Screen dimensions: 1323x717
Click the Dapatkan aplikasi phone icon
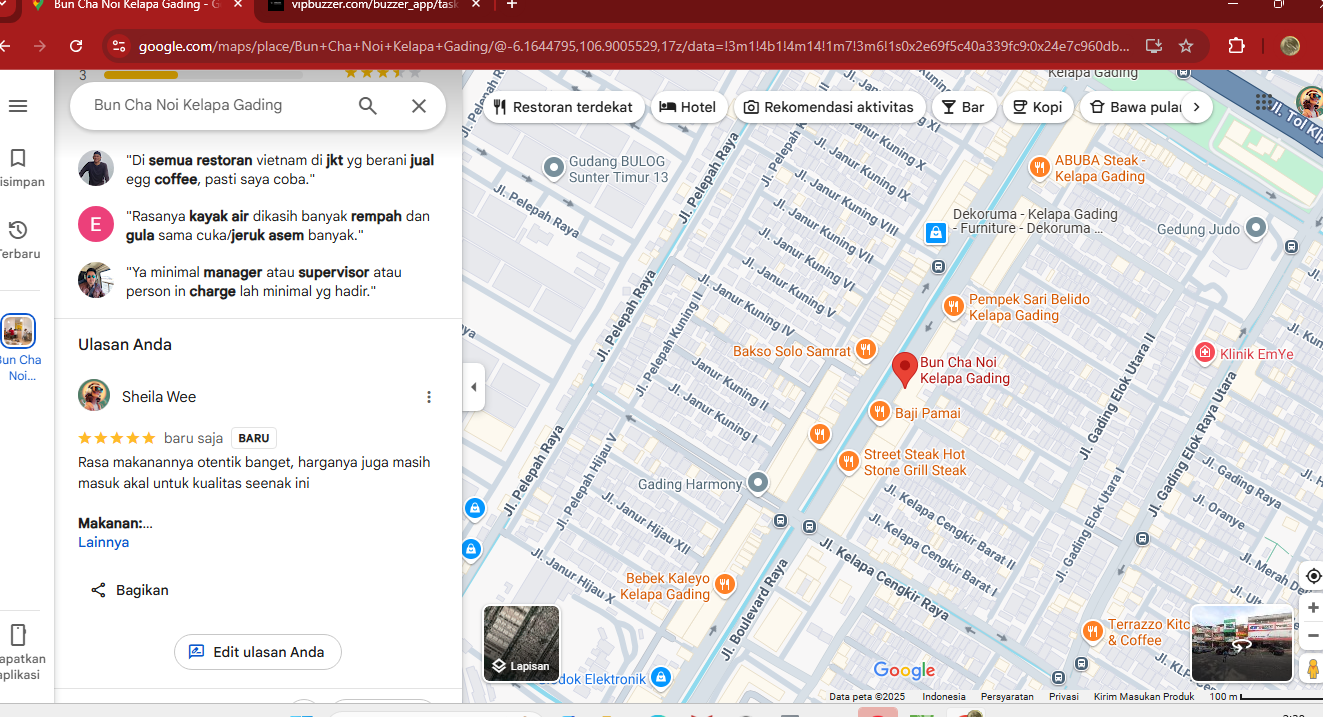(18, 635)
